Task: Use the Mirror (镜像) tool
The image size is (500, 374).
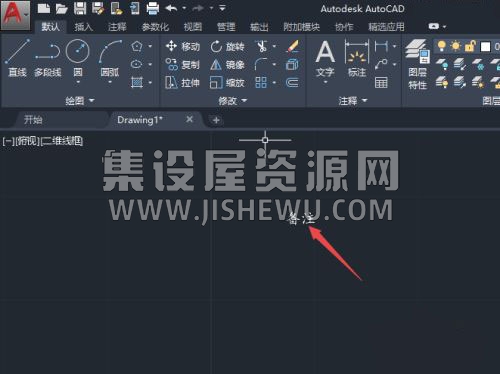Action: [227, 65]
